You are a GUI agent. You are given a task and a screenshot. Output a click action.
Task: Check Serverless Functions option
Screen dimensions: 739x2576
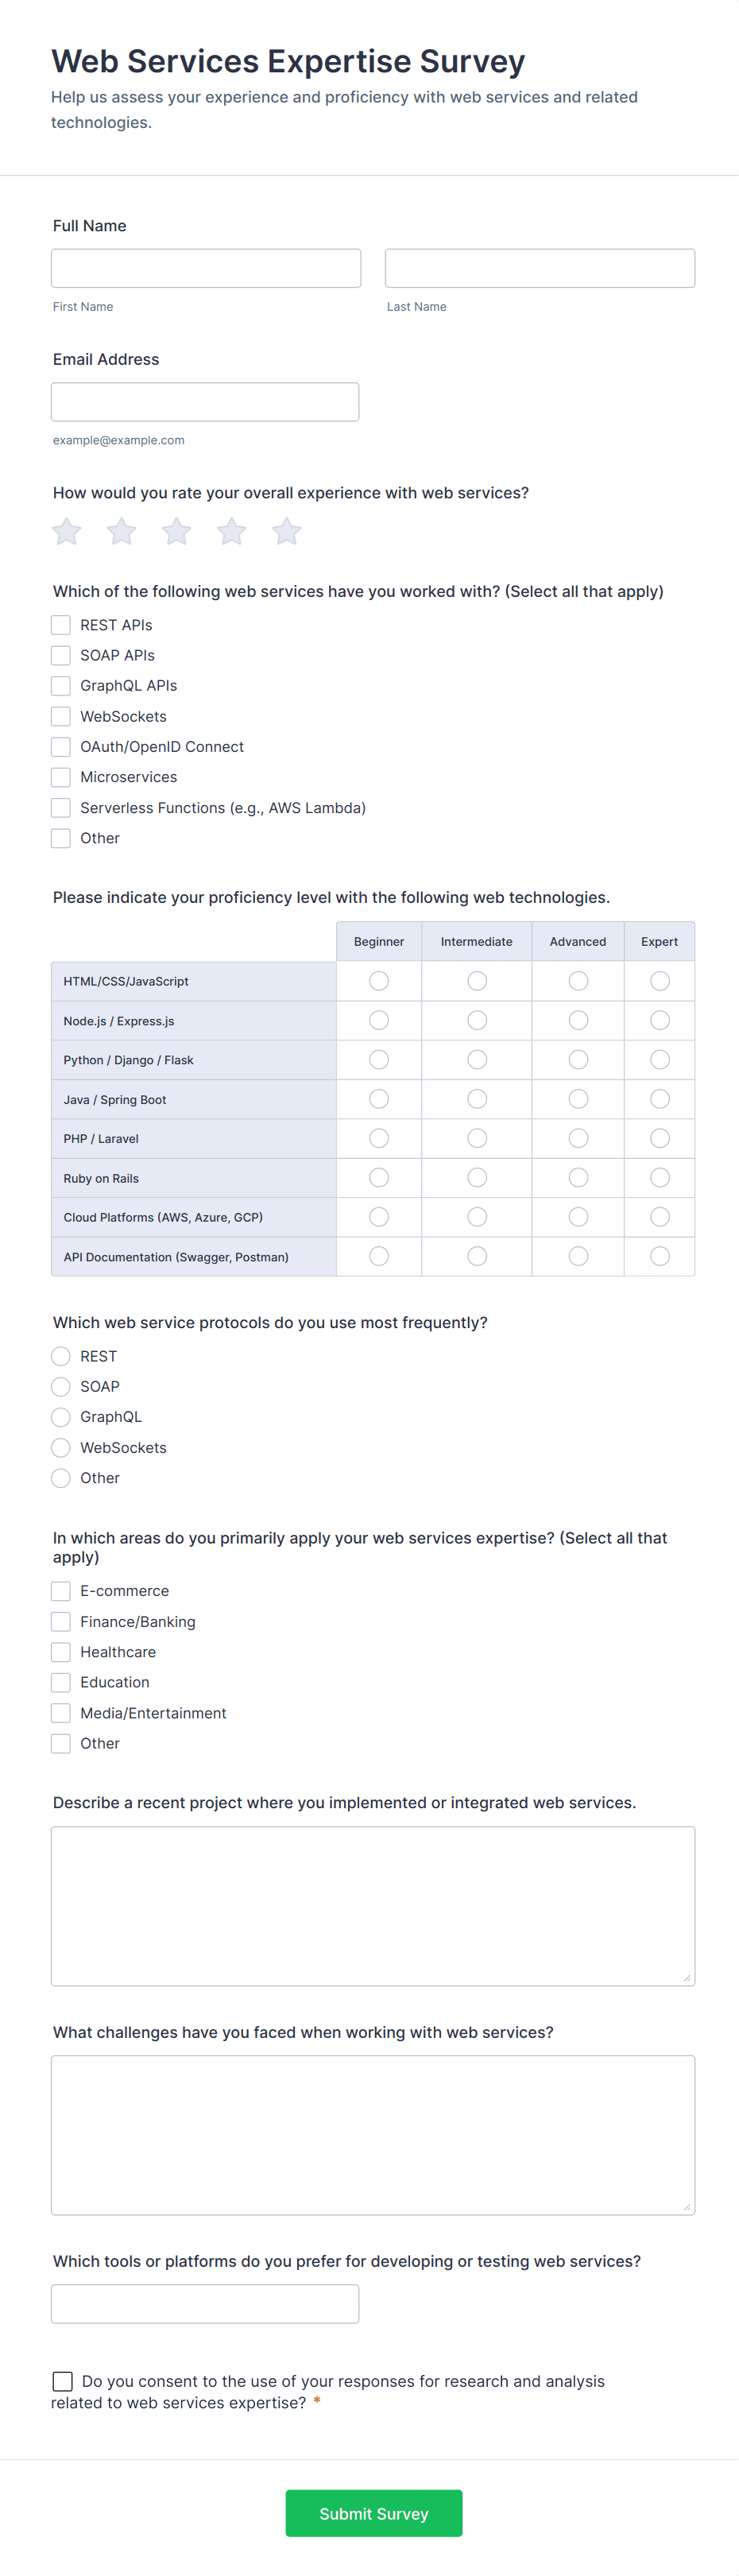pyautogui.click(x=60, y=807)
